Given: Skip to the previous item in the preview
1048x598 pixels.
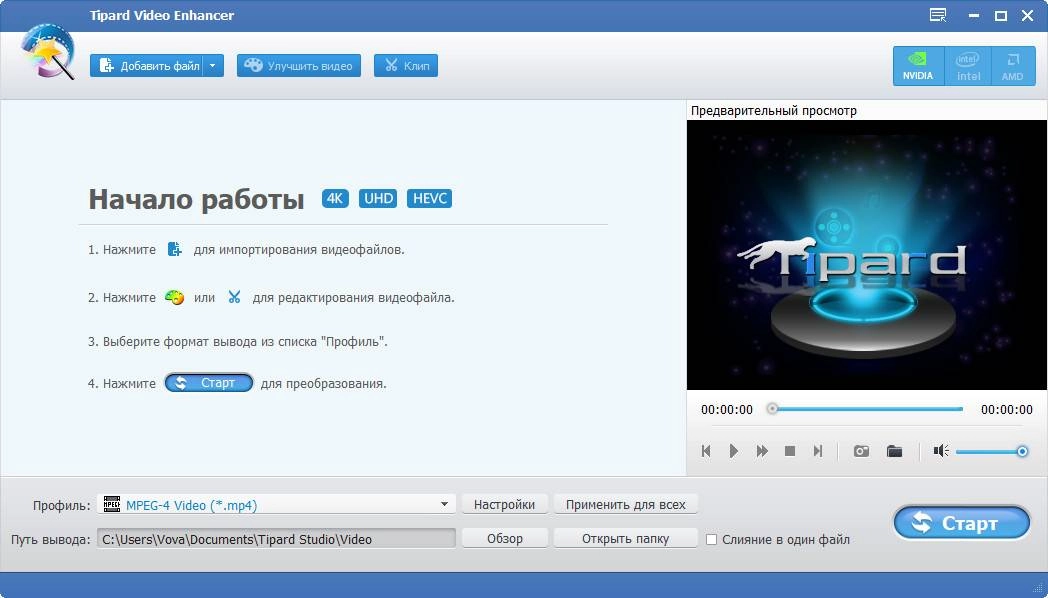Looking at the screenshot, I should tap(706, 451).
